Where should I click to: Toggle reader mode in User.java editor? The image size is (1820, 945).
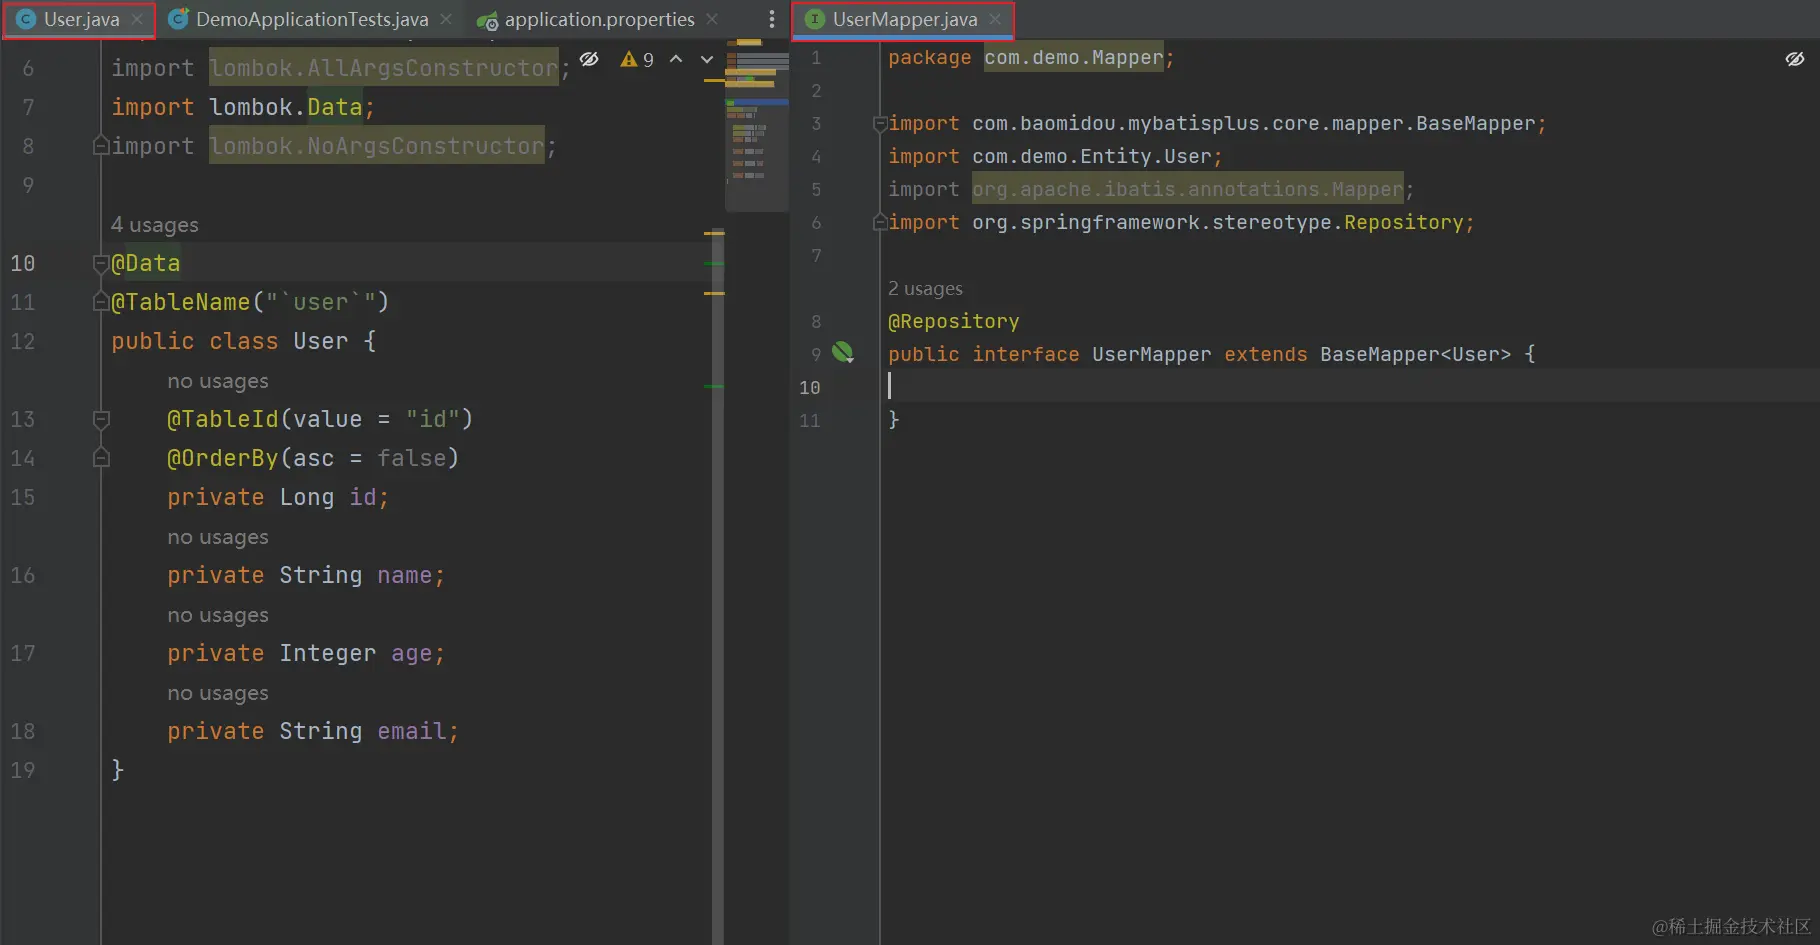click(x=589, y=59)
